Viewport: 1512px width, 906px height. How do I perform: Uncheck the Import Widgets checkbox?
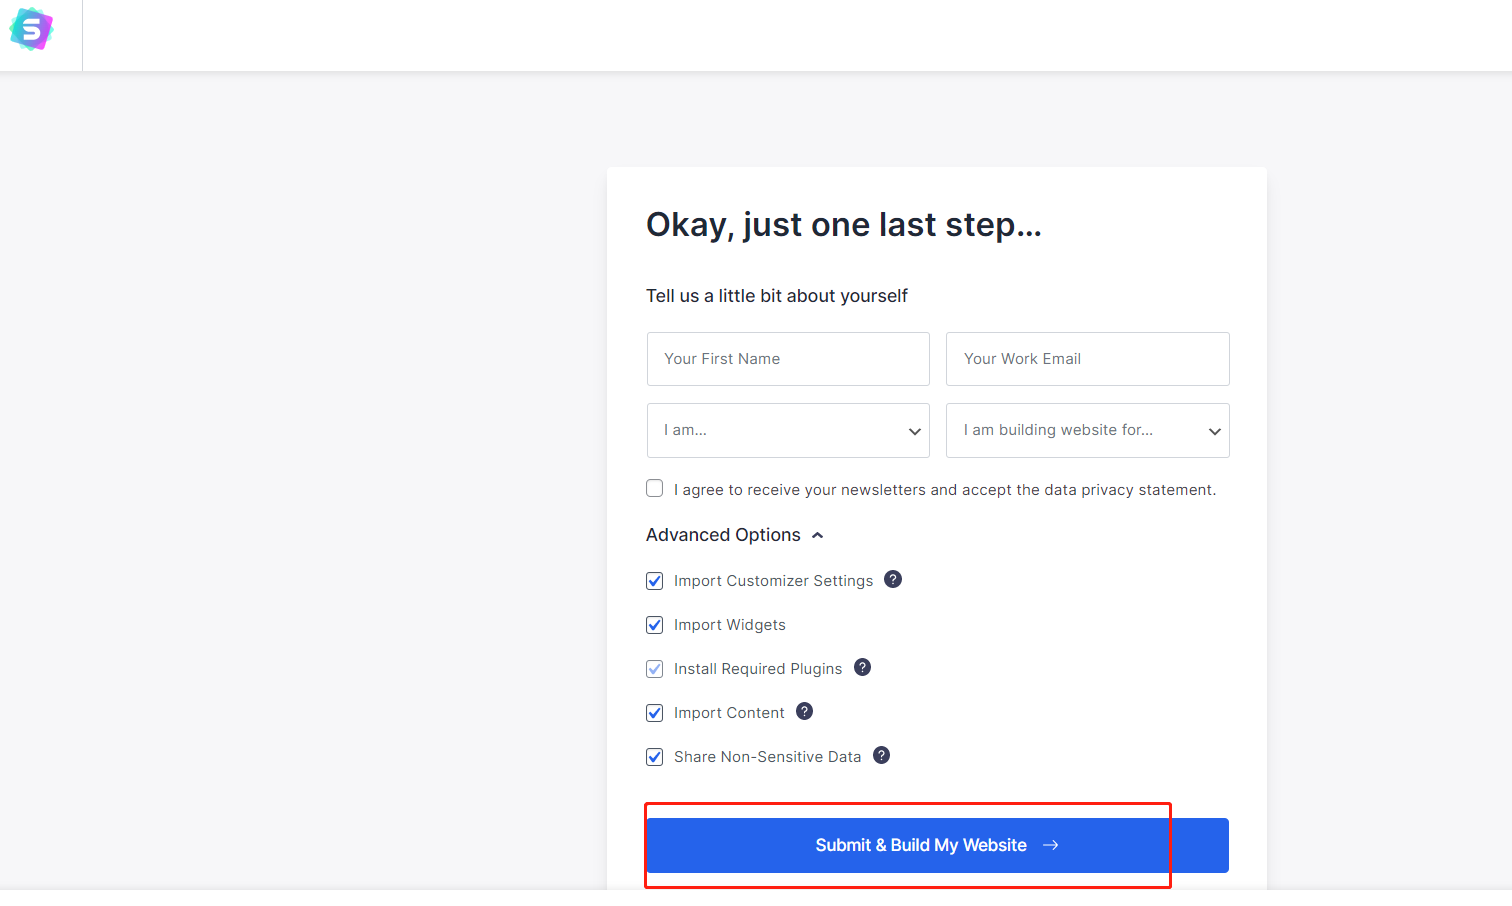click(655, 625)
